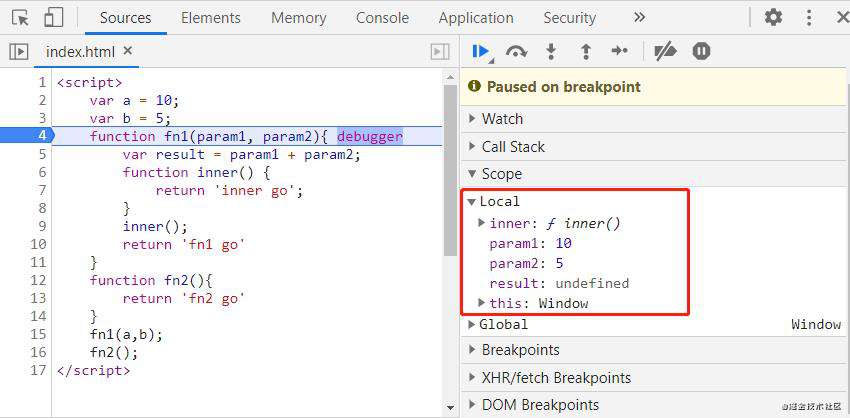
Task: Click the code editor vertical scrollbar
Action: pyautogui.click(x=450, y=170)
